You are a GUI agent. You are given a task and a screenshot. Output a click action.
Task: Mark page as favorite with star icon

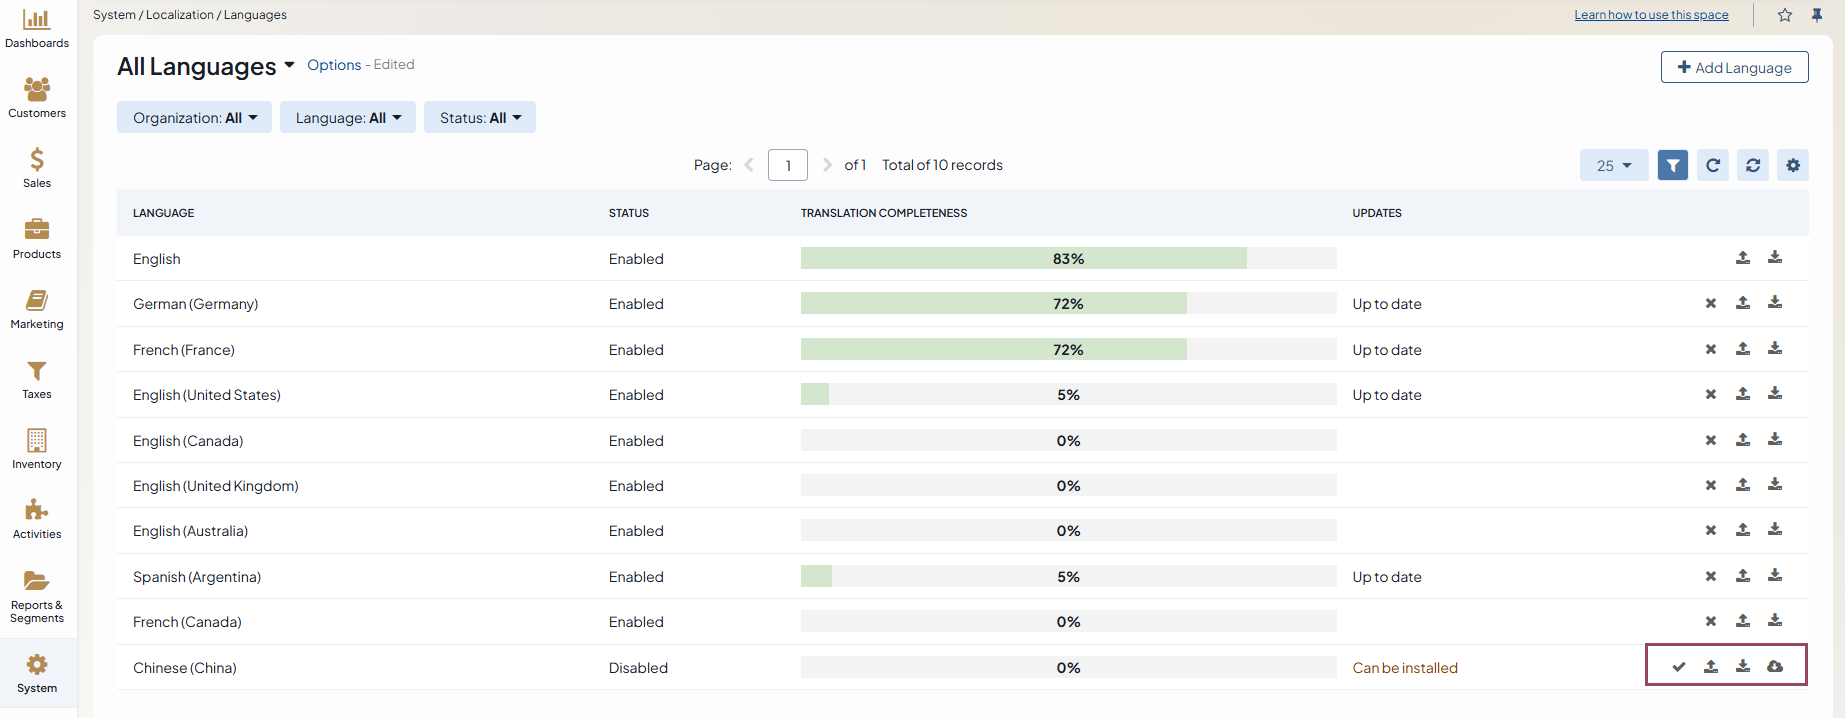[x=1785, y=15]
